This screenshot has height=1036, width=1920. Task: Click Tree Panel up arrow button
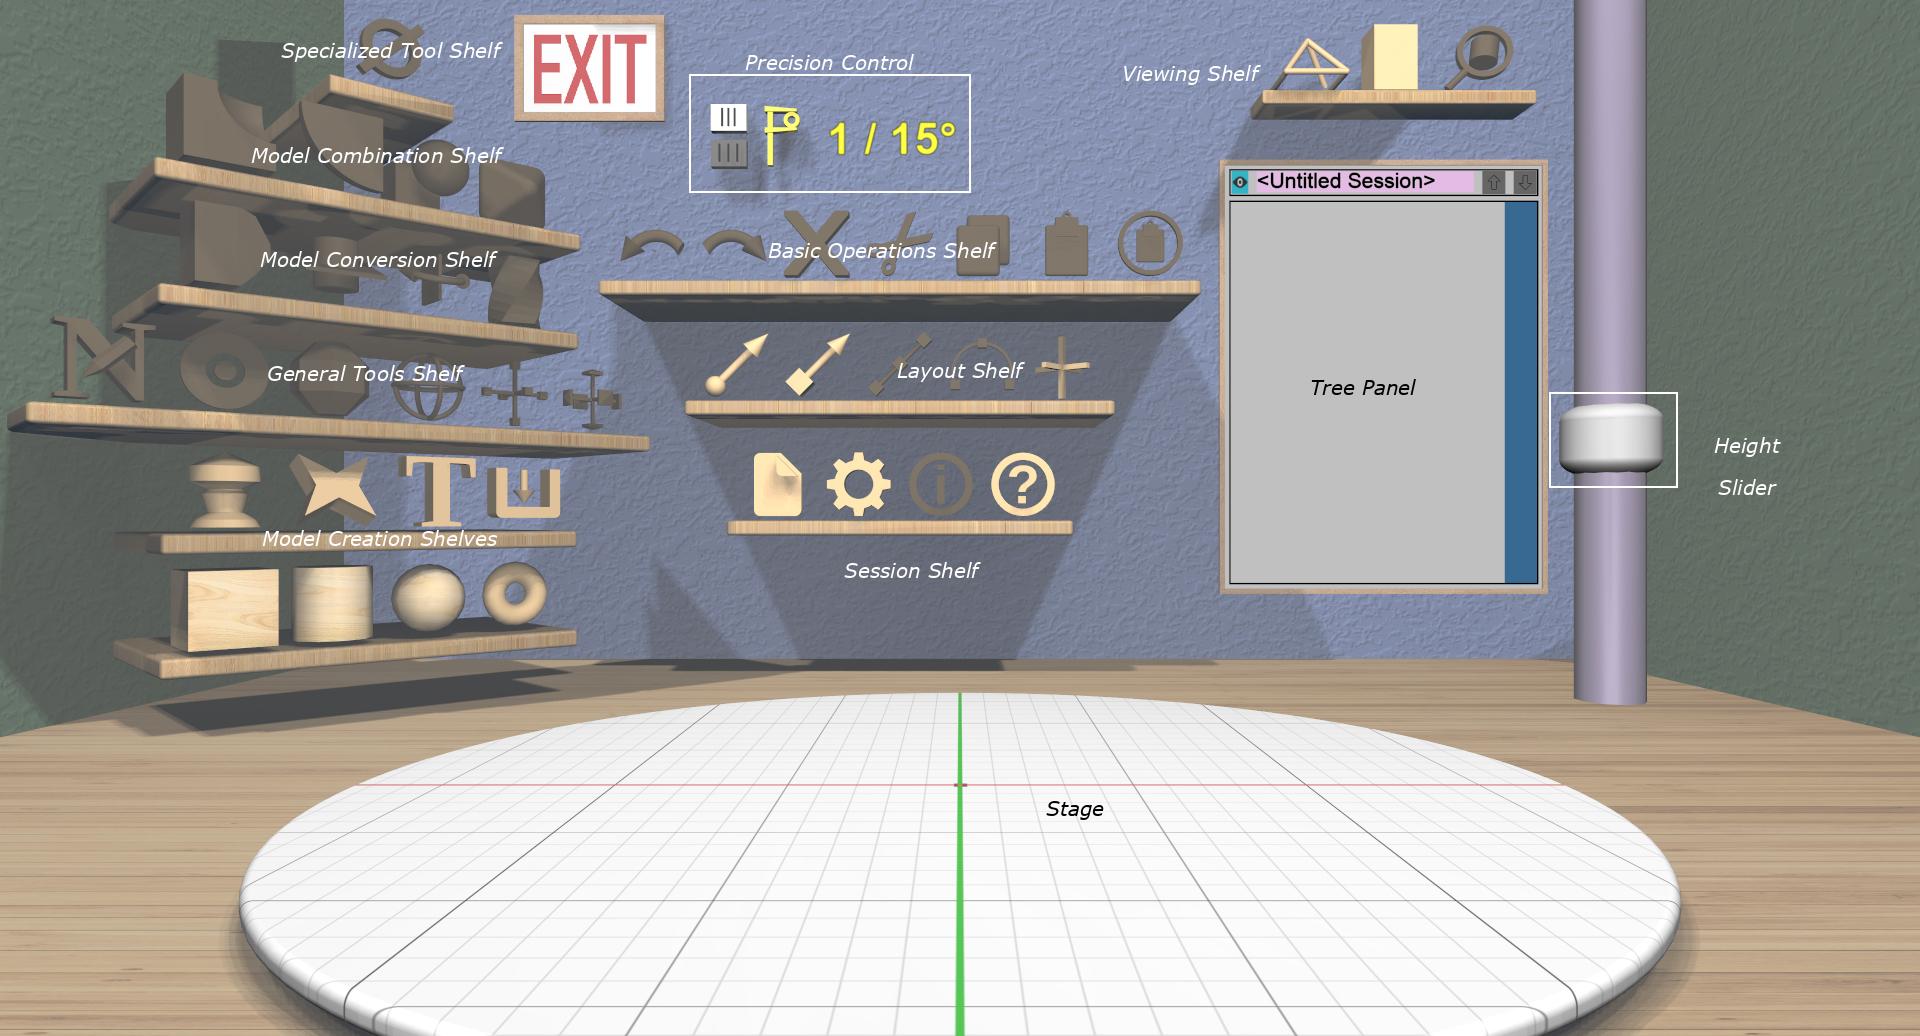[1493, 182]
